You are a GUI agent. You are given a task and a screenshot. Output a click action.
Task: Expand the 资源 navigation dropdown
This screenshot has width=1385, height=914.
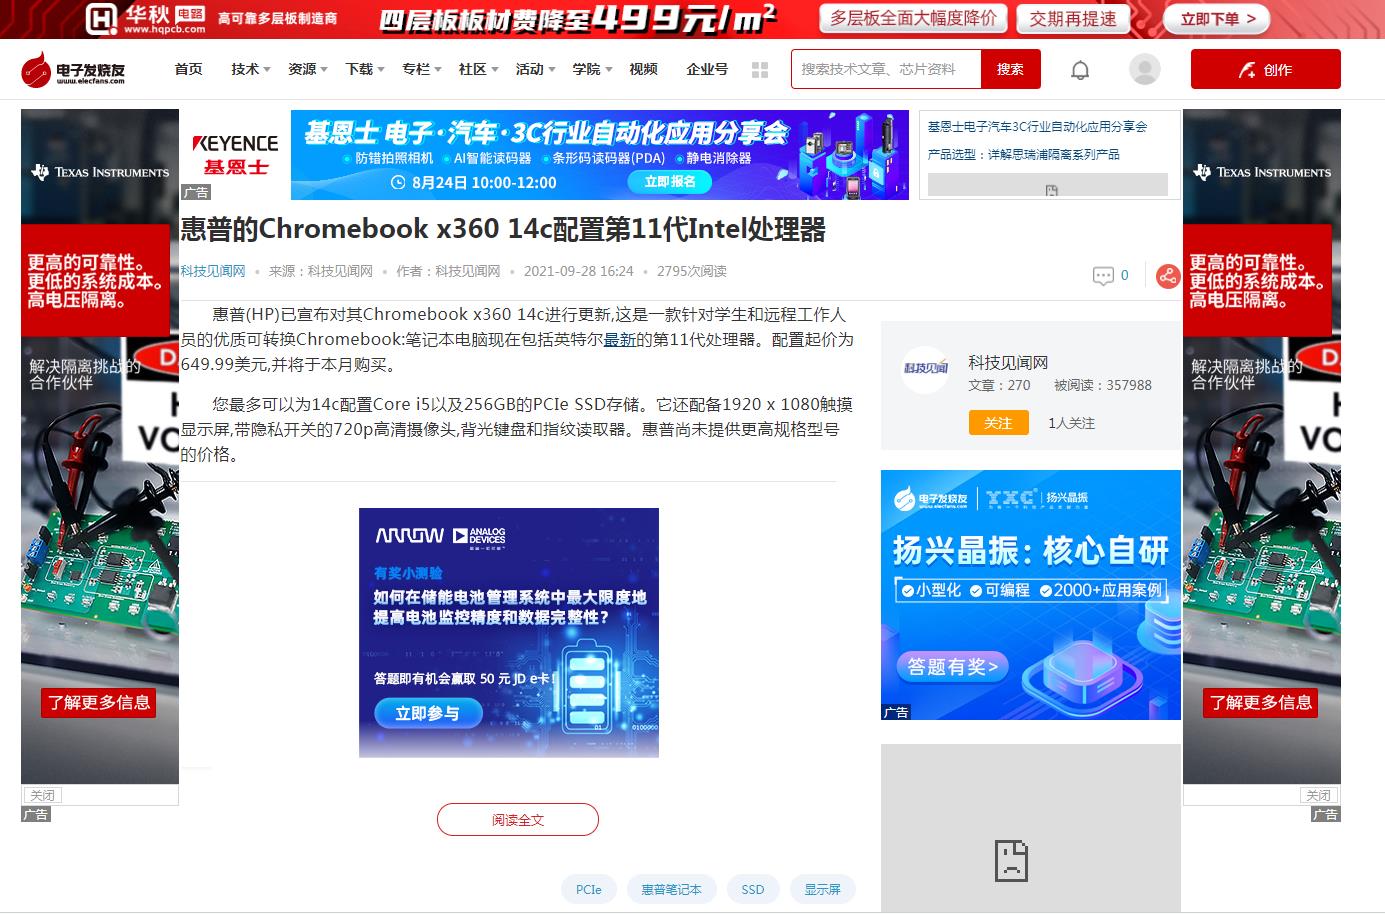[x=308, y=69]
